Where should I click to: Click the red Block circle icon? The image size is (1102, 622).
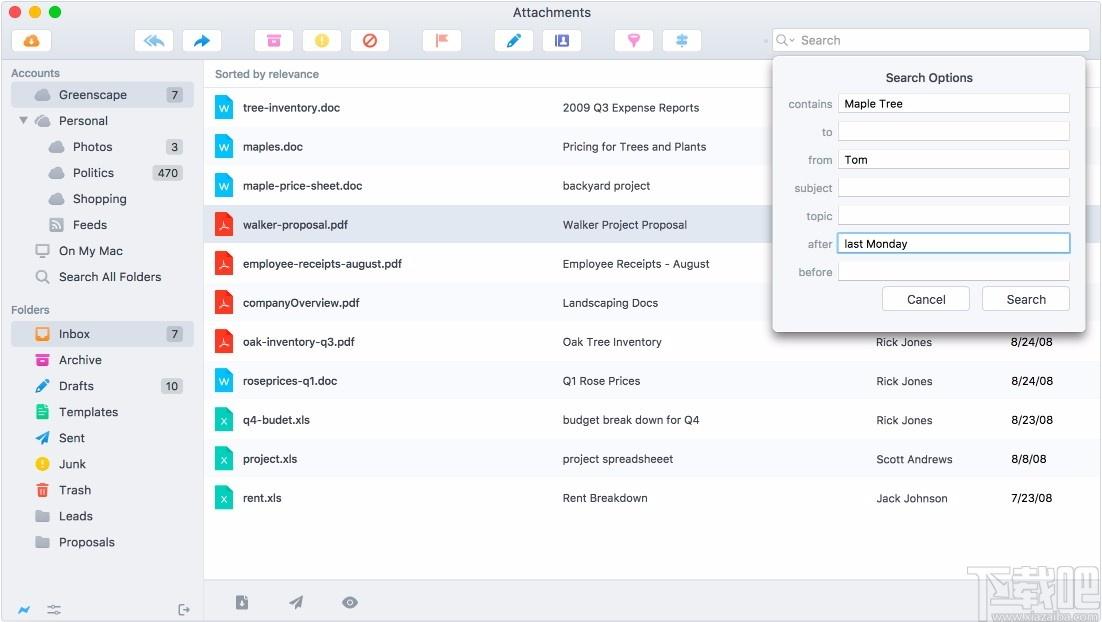point(370,41)
